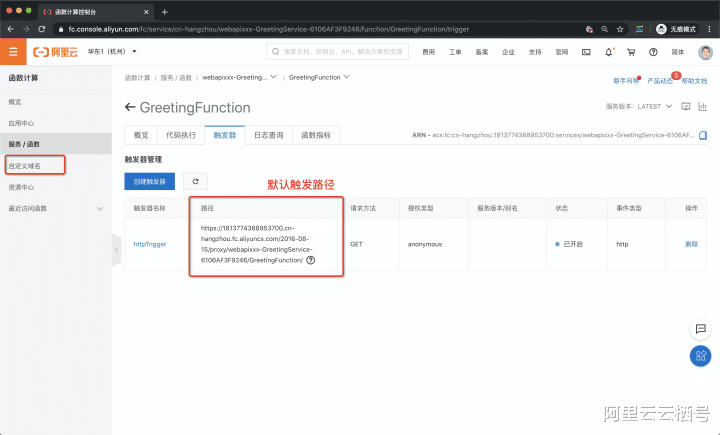
Task: Click the Aliyun logo
Action: coord(56,52)
